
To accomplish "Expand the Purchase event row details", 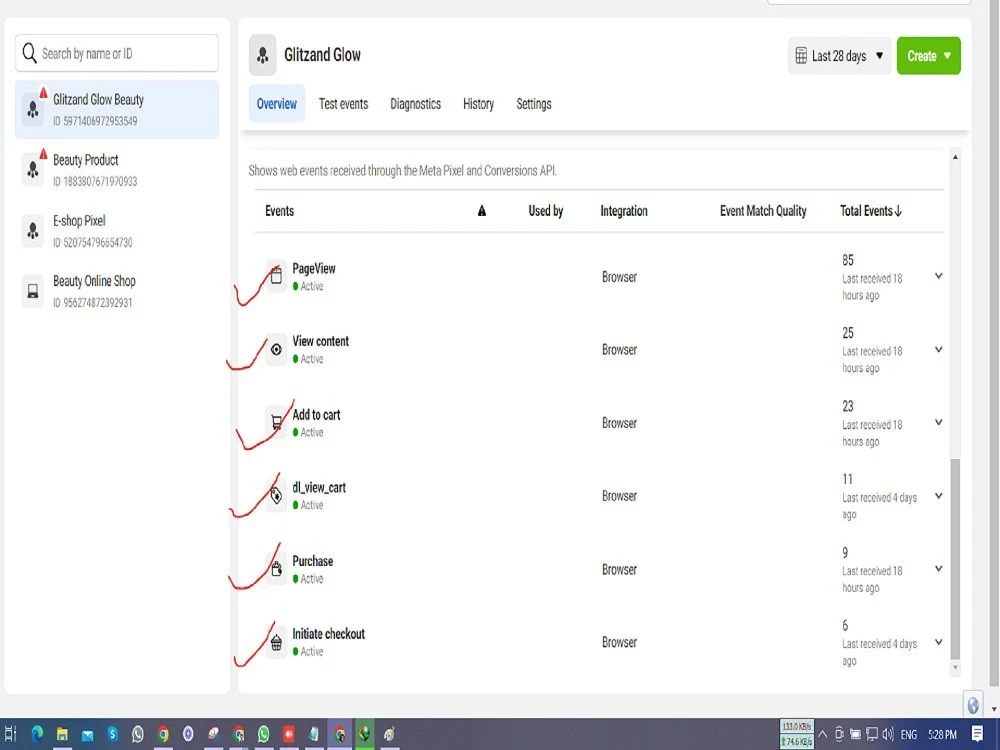I will 938,569.
